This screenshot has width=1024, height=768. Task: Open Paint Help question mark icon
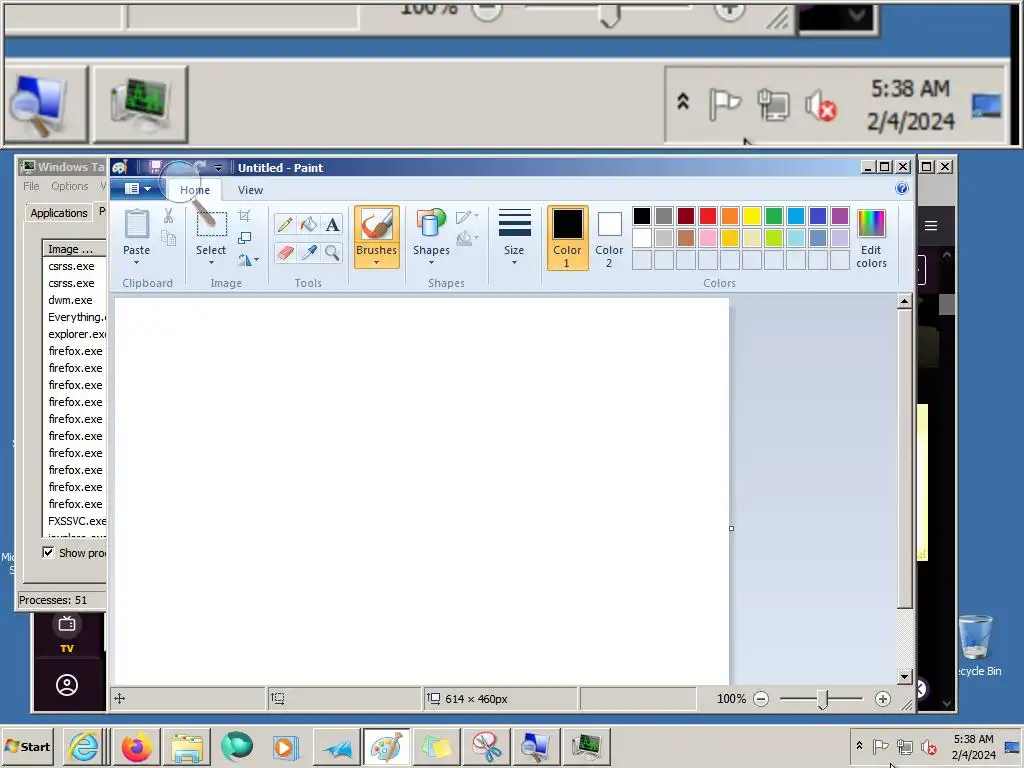pyautogui.click(x=902, y=189)
